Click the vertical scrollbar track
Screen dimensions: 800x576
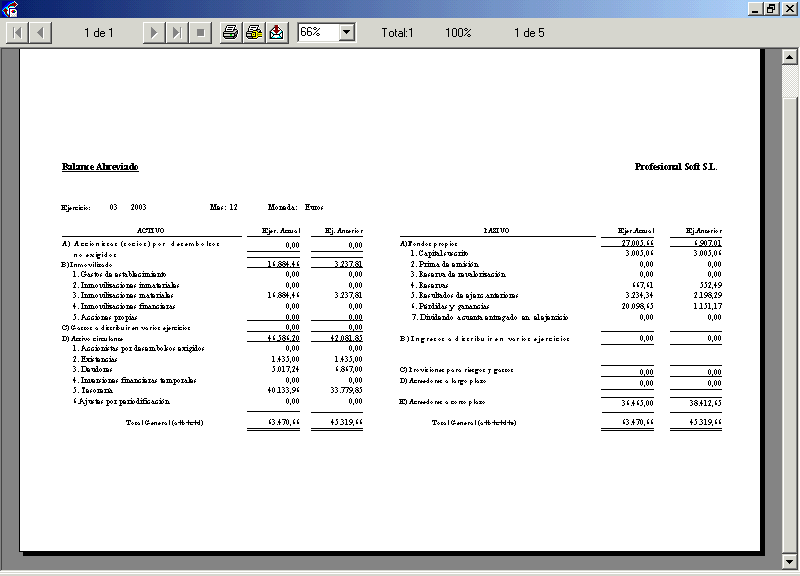coord(789,300)
